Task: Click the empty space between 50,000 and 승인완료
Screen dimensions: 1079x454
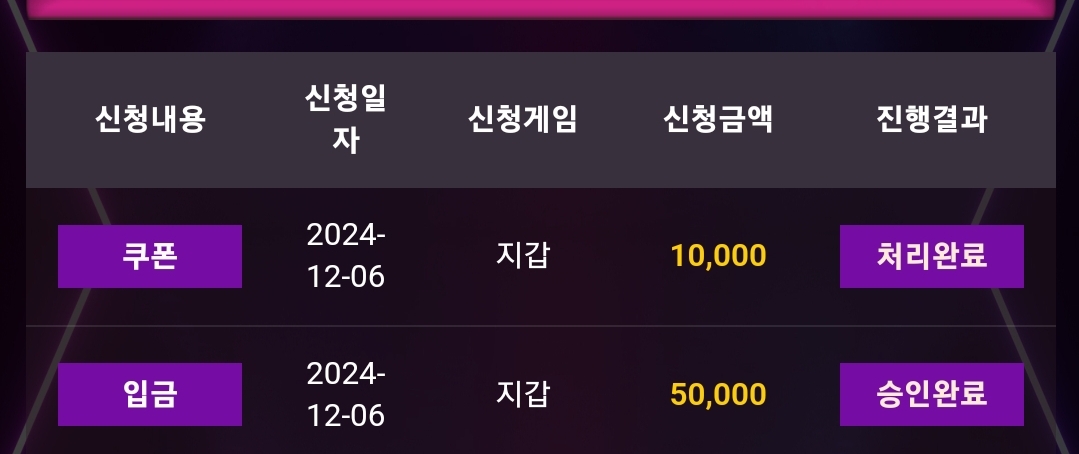Action: [x=803, y=394]
